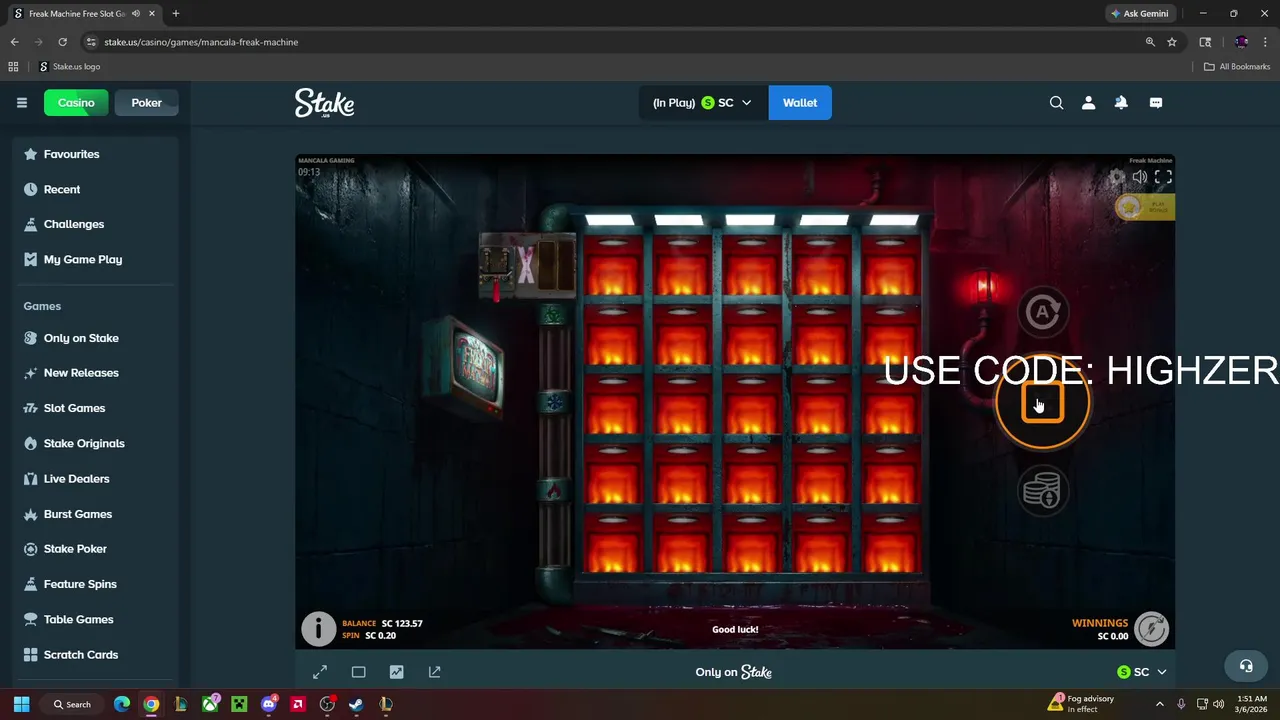Open site search magnifier icon
This screenshot has height=720, width=1280.
click(1056, 102)
